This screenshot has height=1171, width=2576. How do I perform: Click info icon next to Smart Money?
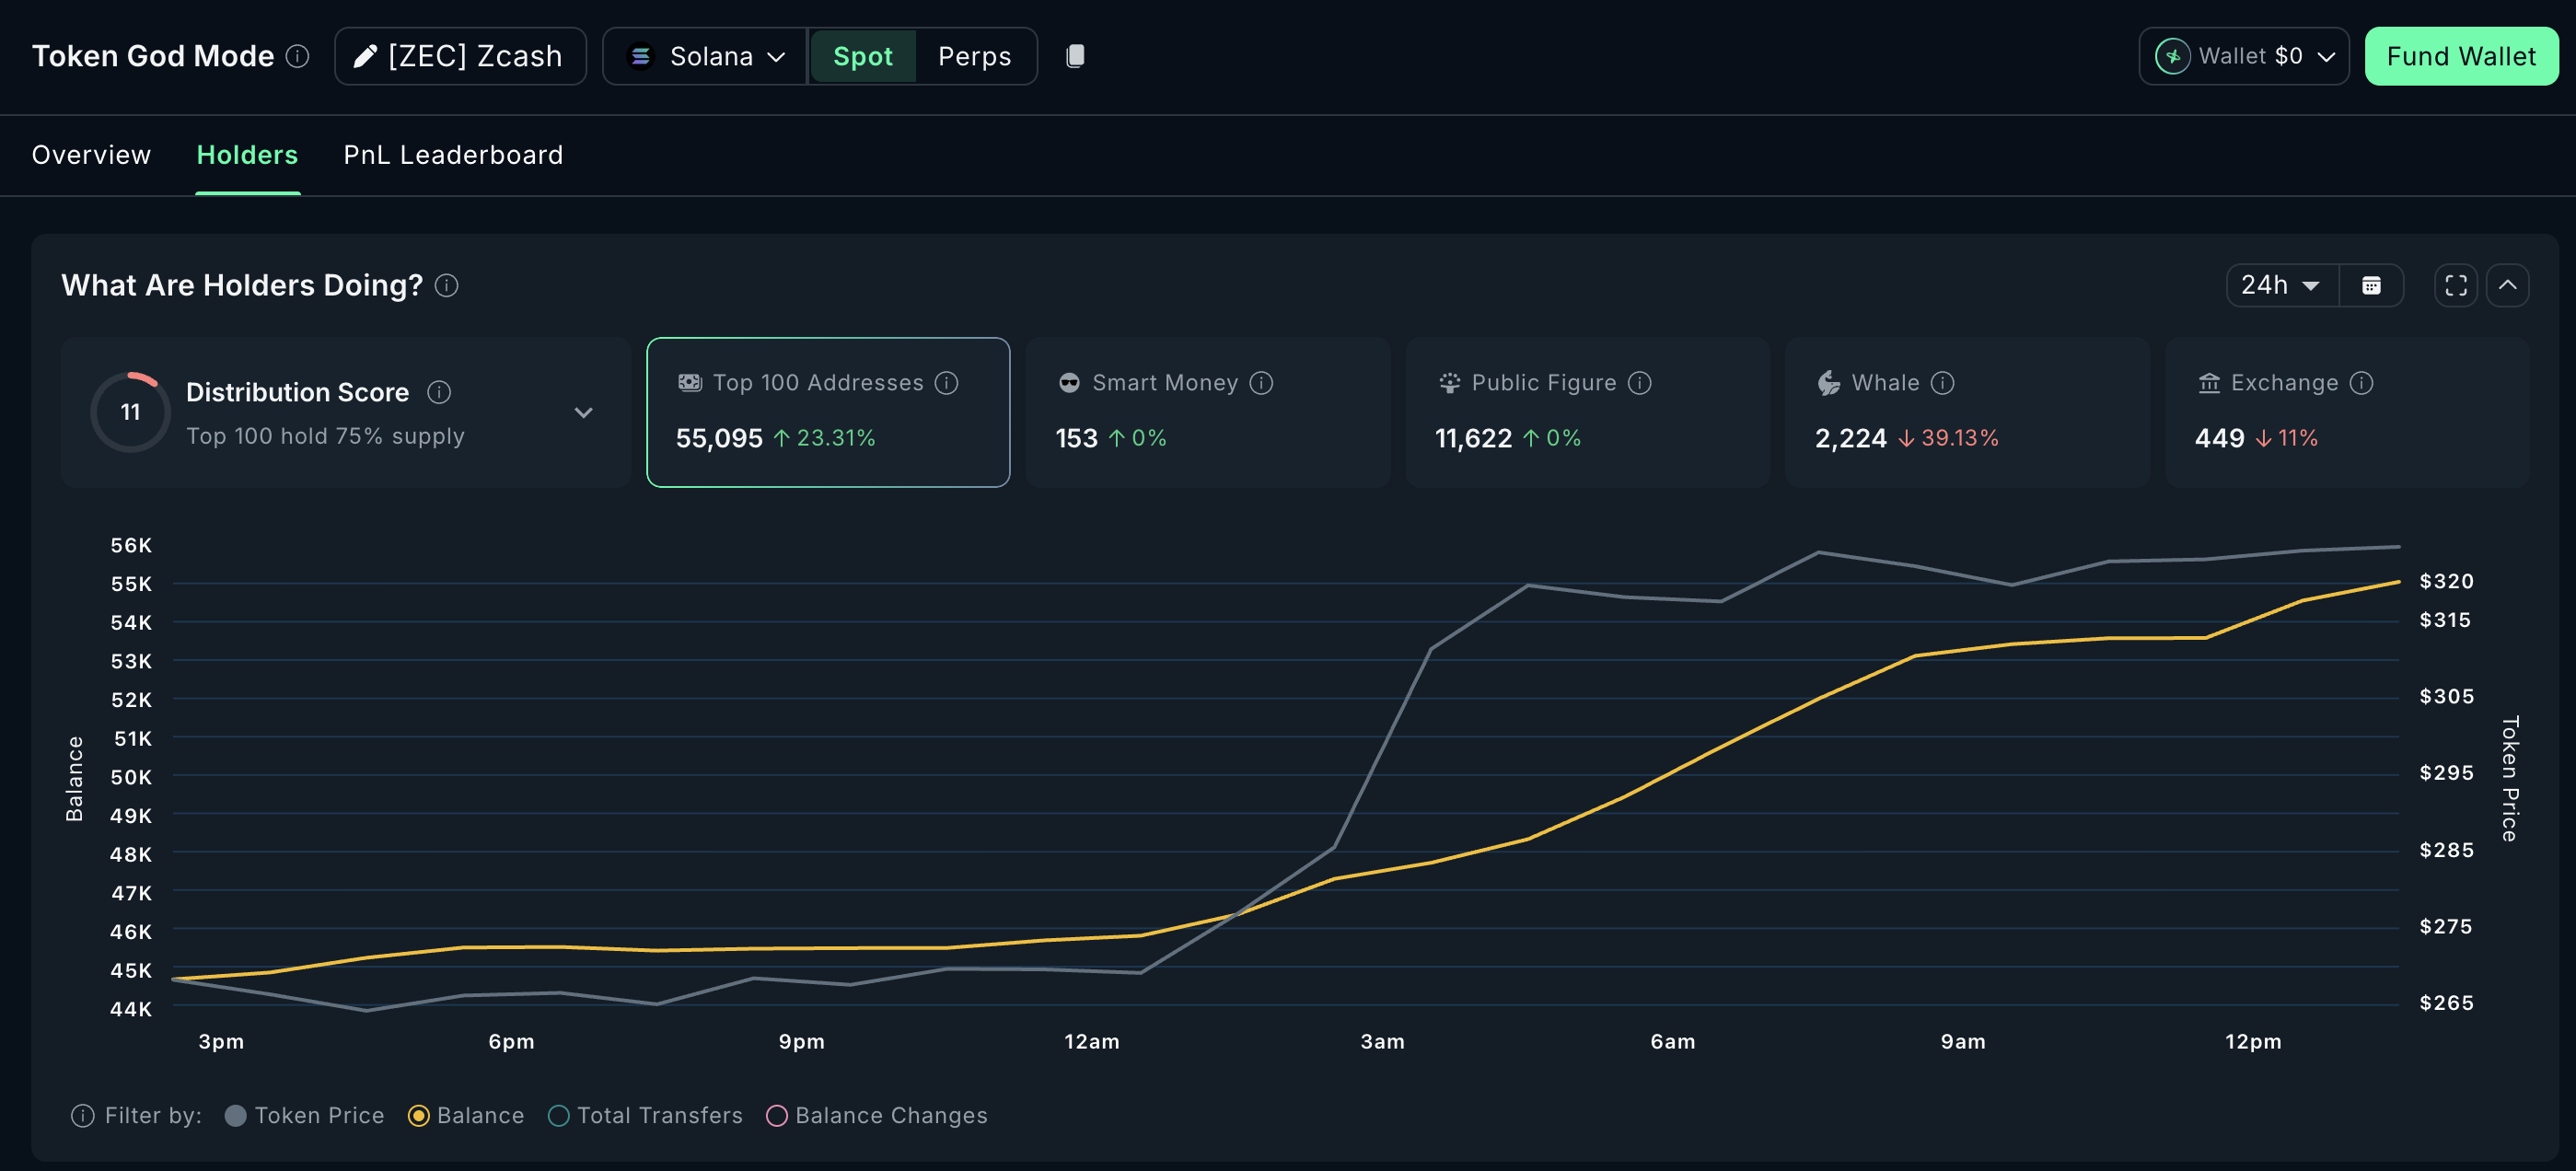tap(1261, 383)
